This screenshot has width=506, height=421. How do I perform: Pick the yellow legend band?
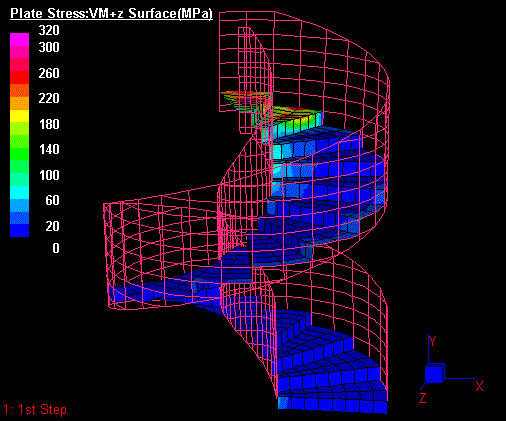(x=19, y=116)
